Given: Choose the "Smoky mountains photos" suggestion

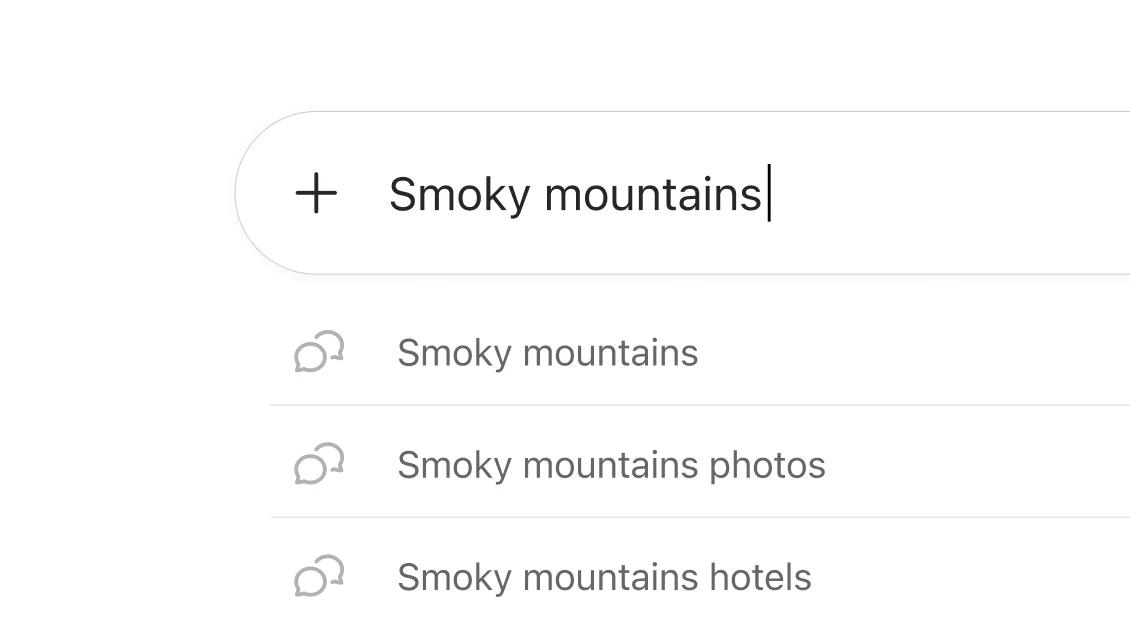Looking at the screenshot, I should (611, 465).
